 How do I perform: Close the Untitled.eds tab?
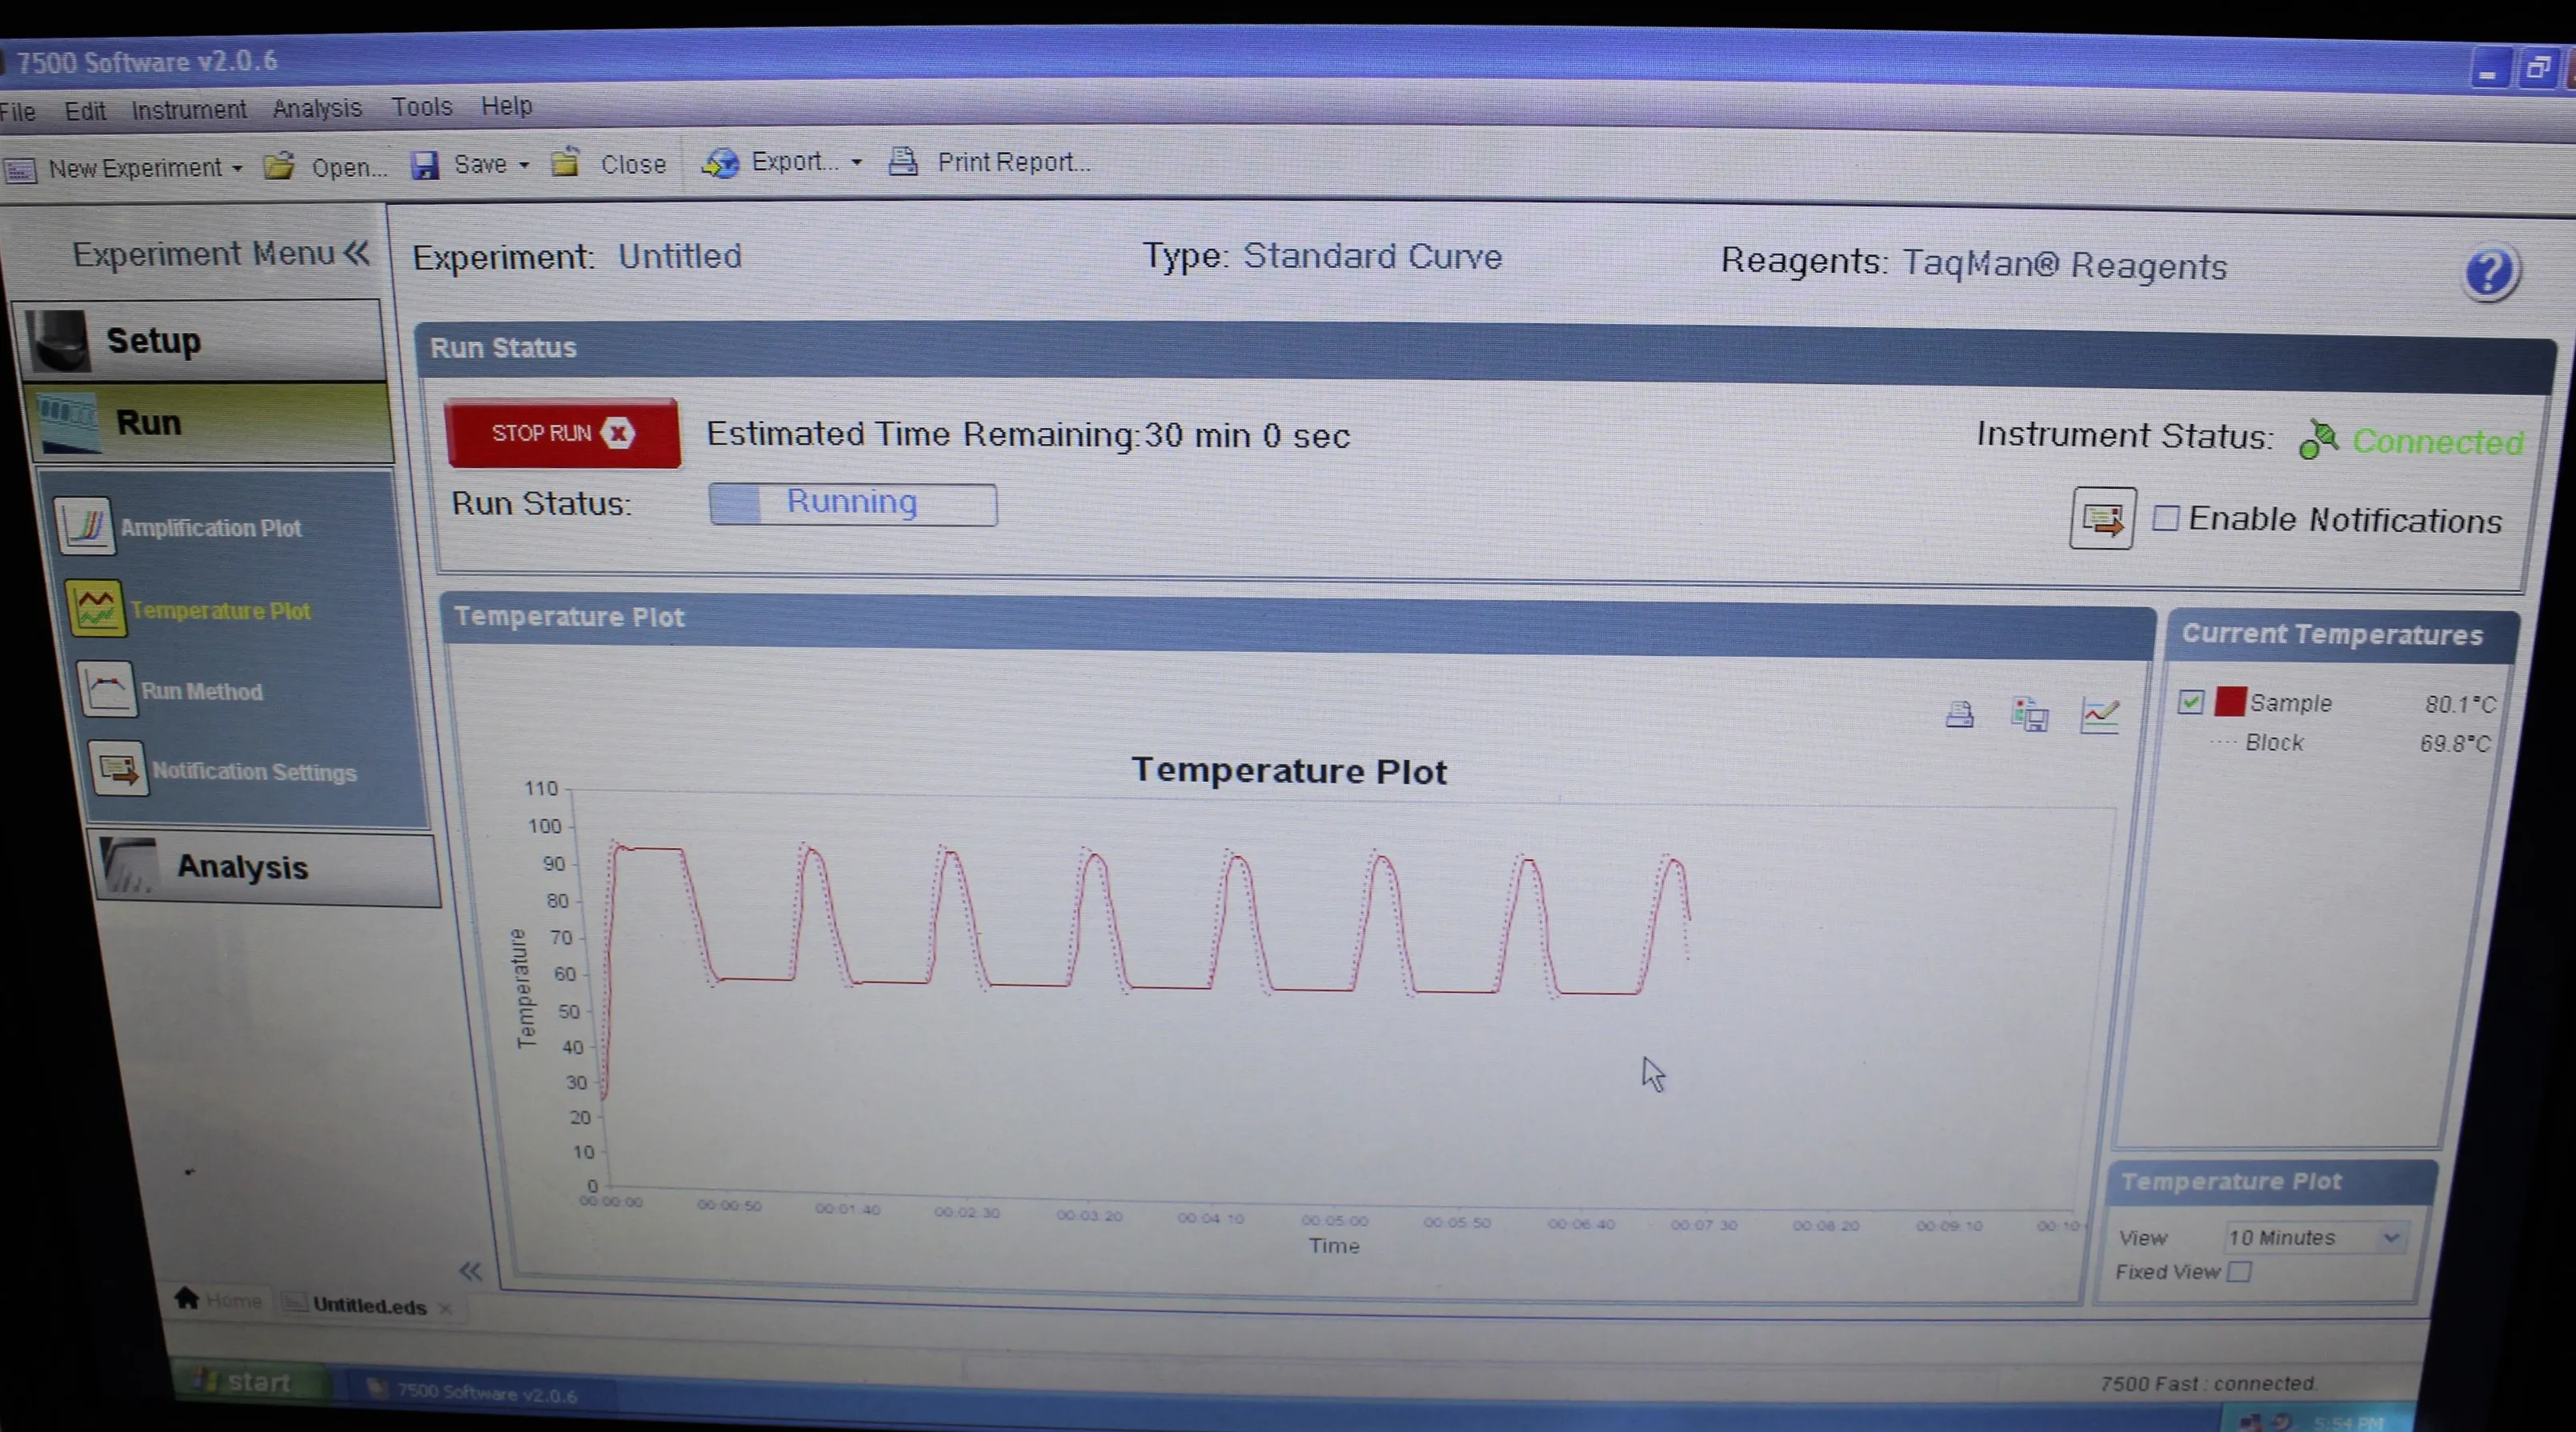(x=445, y=1308)
